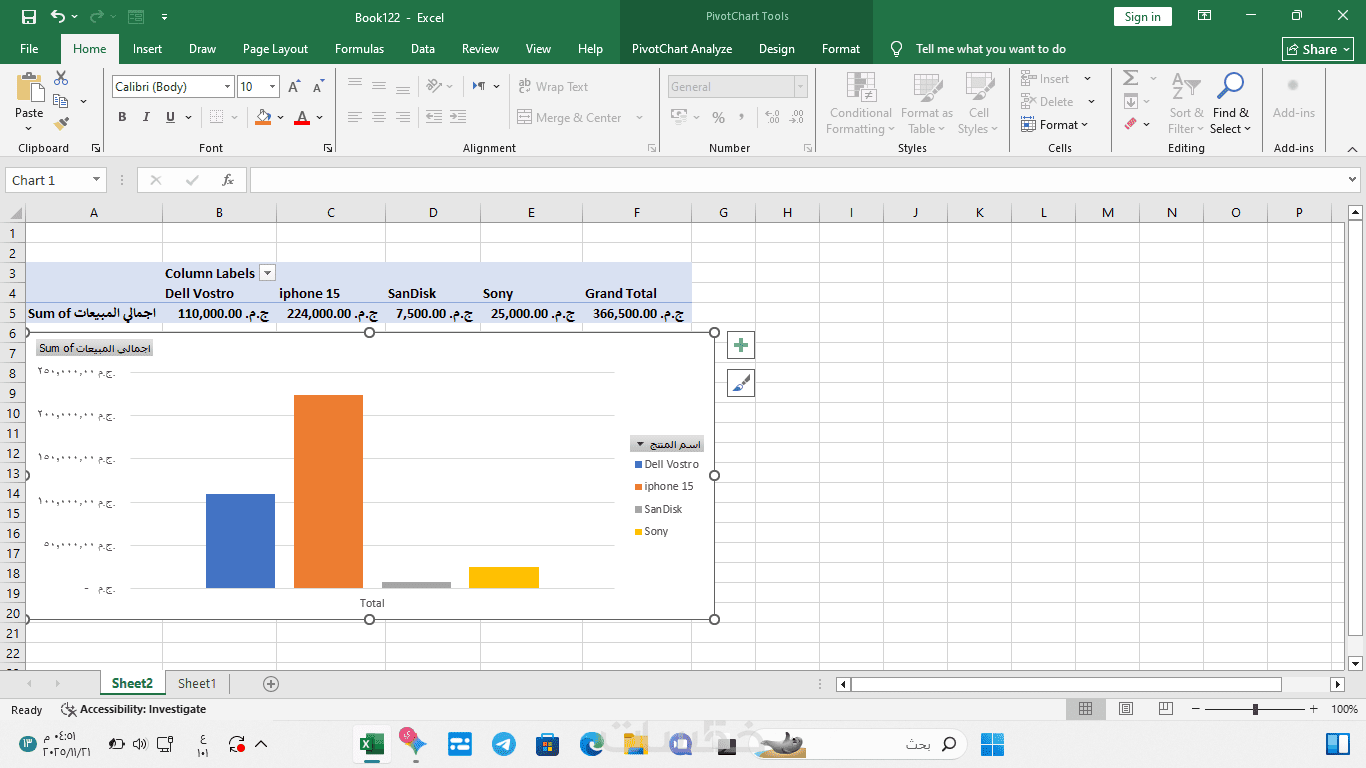This screenshot has width=1366, height=768.
Task: Select the orange iphone 15 chart bar
Action: point(328,492)
